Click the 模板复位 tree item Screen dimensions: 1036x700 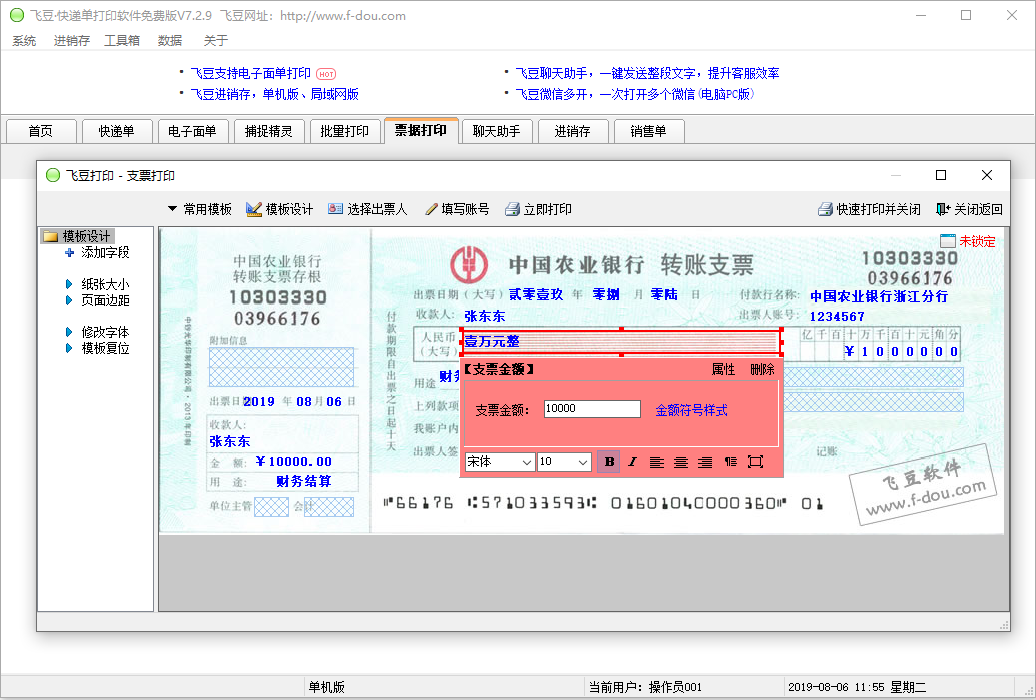pos(98,348)
